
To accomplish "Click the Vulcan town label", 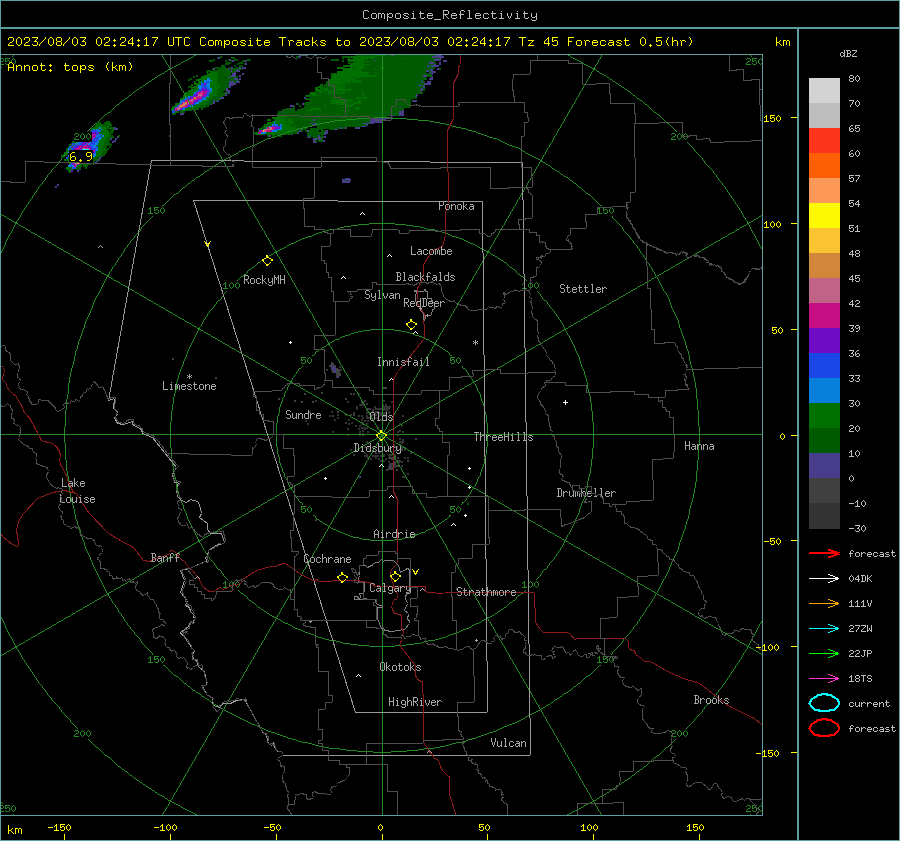I will [508, 743].
